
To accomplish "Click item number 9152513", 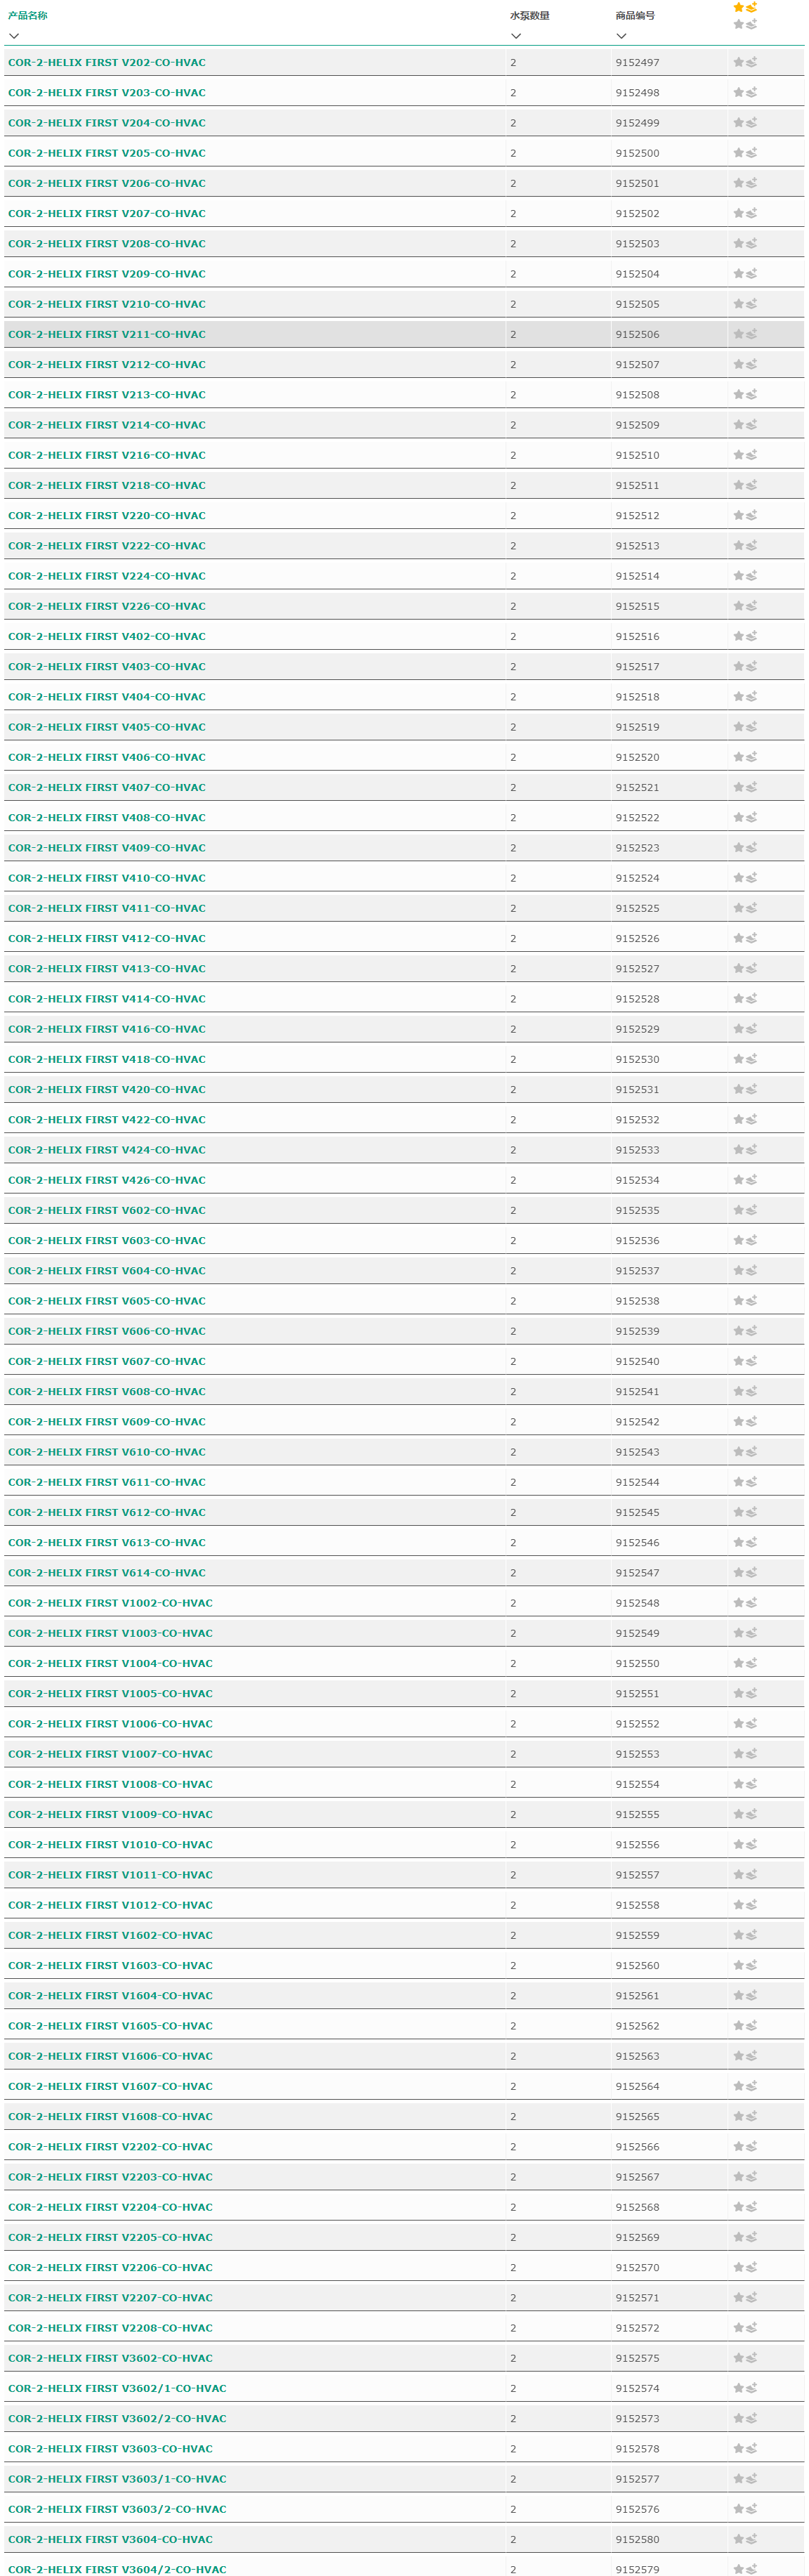I will click(638, 546).
